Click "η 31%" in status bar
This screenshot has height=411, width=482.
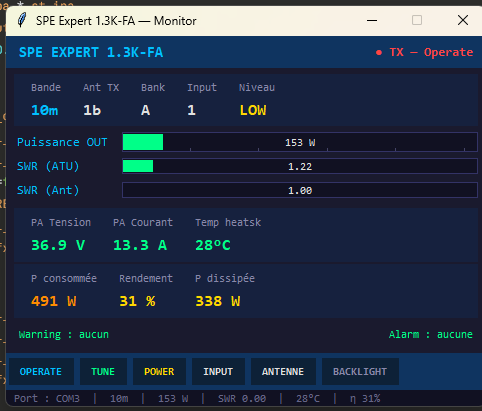coord(365,399)
